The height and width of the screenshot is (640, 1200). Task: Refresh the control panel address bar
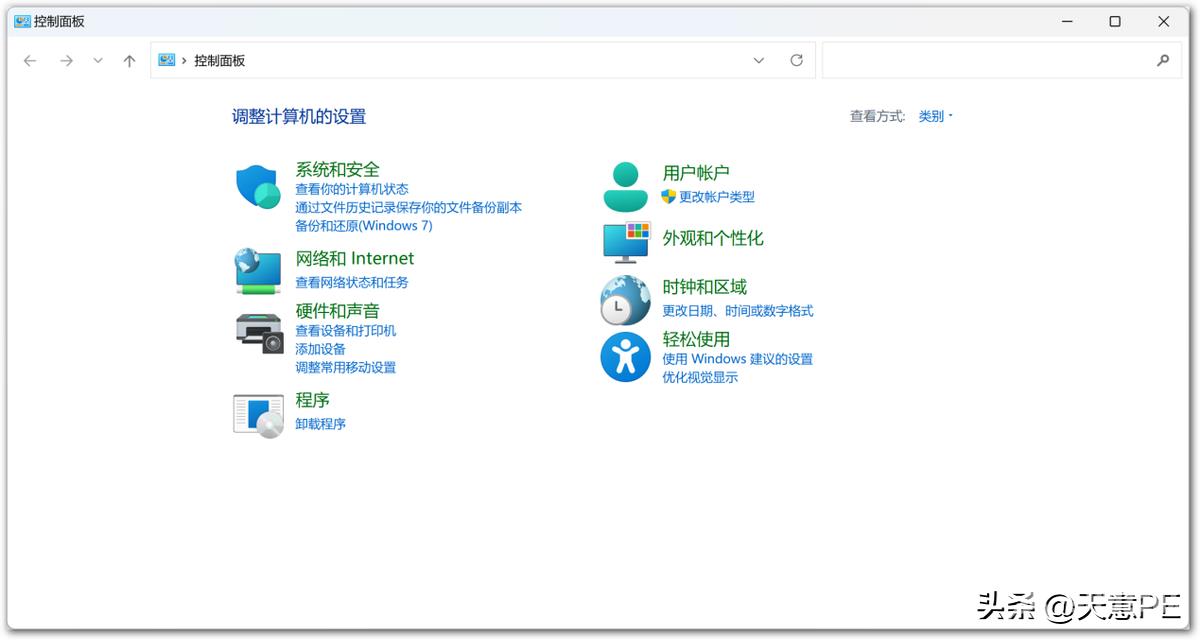pos(796,60)
